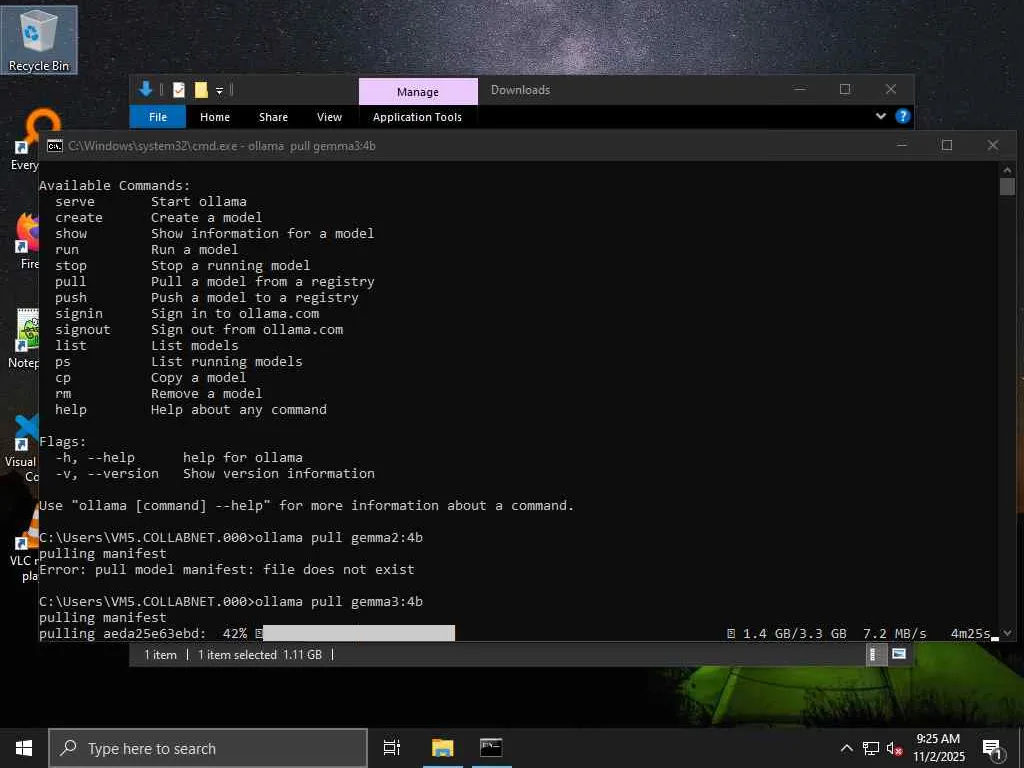The image size is (1024, 768).
Task: Switch to the Share ribbon tab
Action: [x=273, y=117]
